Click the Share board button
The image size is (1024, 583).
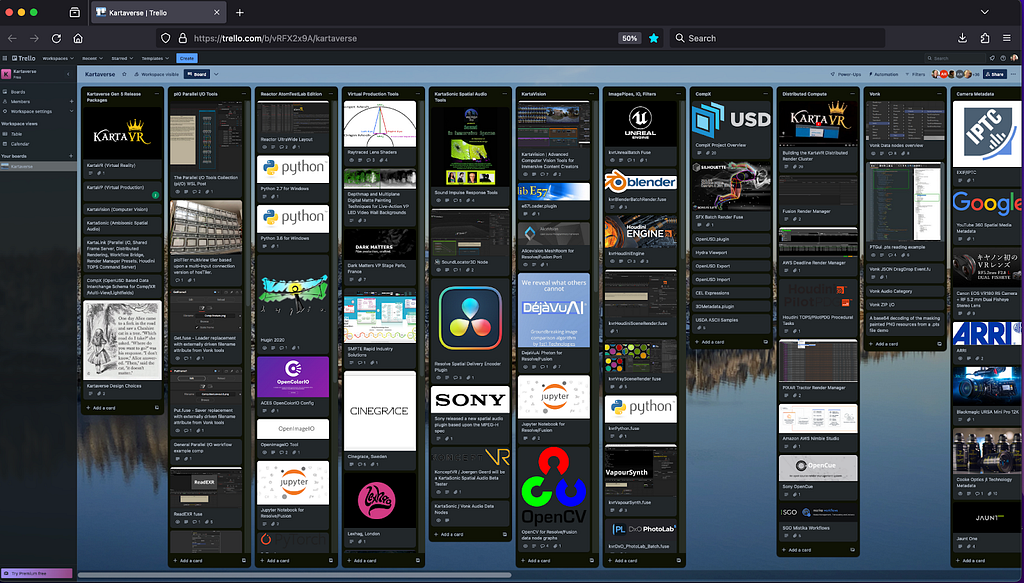tap(995, 74)
